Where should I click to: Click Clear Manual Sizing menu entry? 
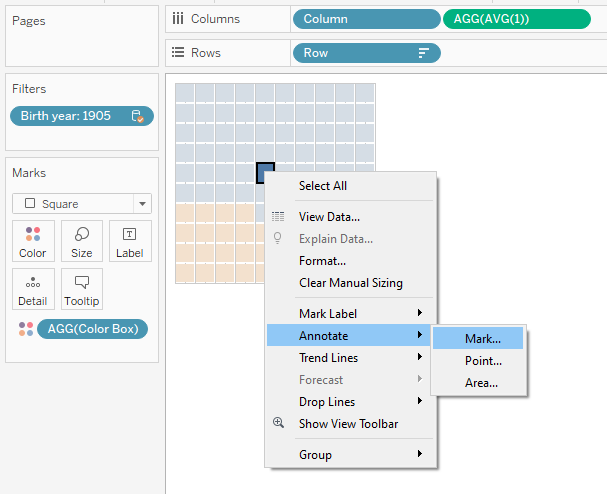[352, 283]
